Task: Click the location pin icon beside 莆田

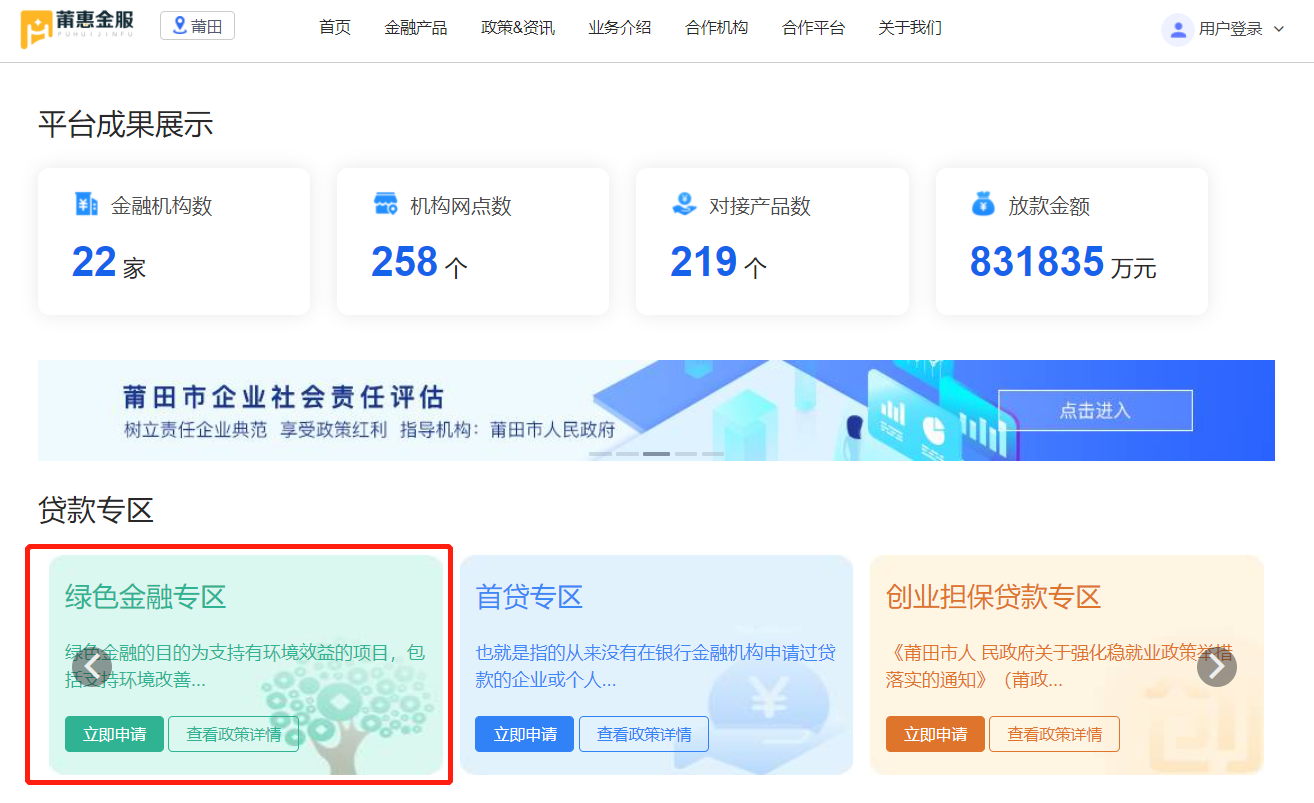Action: (x=180, y=26)
